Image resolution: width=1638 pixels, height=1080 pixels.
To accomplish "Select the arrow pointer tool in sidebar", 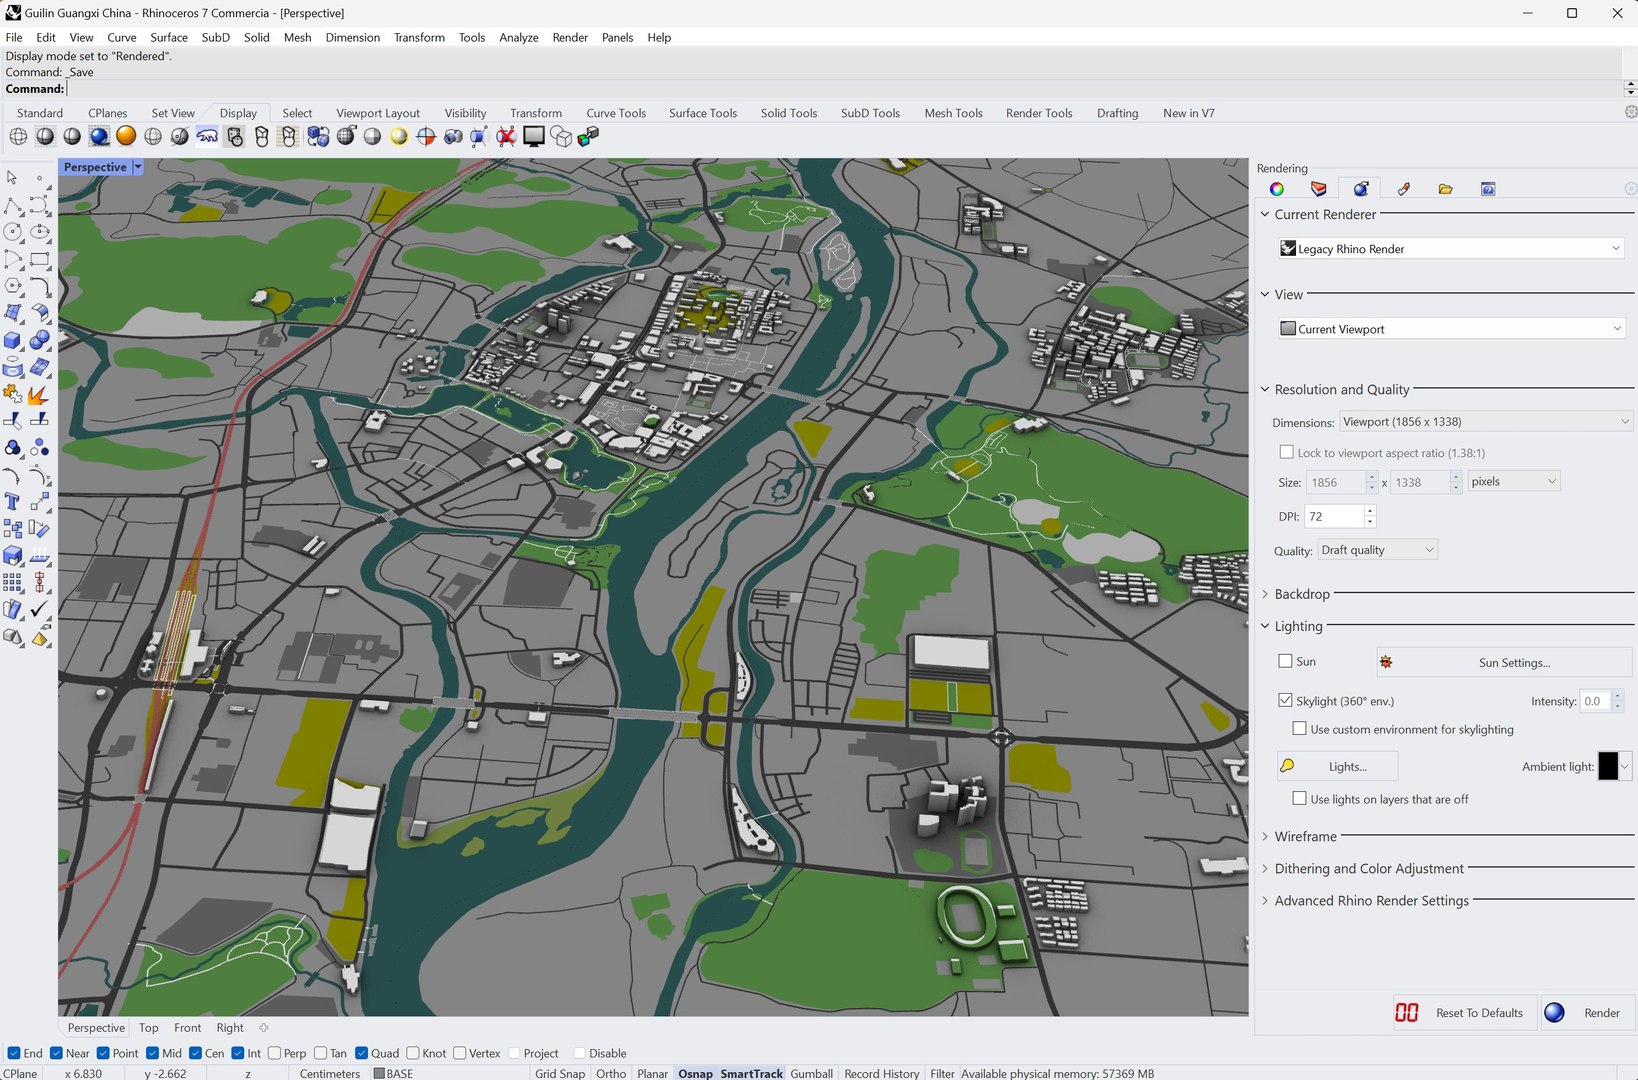I will pyautogui.click(x=12, y=177).
